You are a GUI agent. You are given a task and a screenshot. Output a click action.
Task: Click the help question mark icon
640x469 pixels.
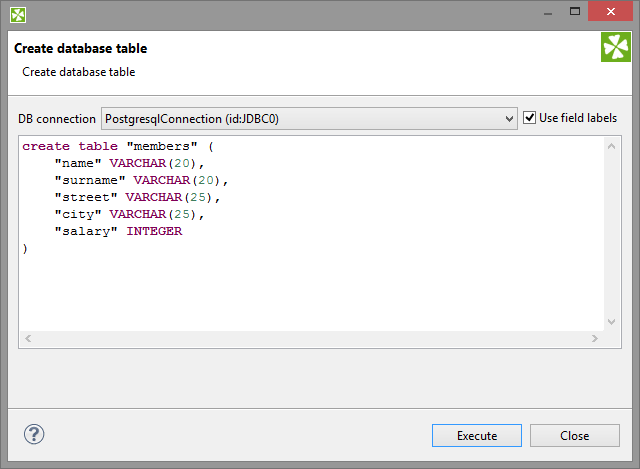pos(34,435)
